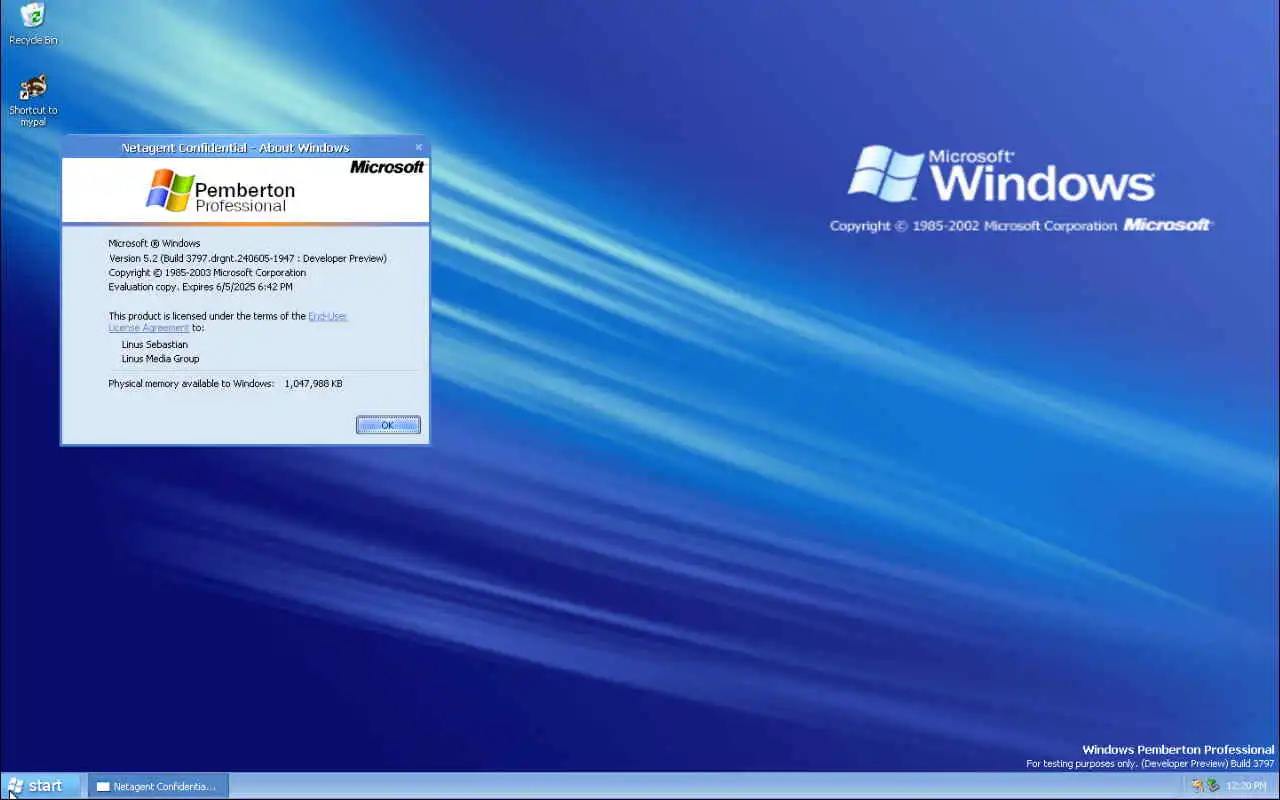Open the Start menu
The height and width of the screenshot is (800, 1280).
tap(40, 786)
